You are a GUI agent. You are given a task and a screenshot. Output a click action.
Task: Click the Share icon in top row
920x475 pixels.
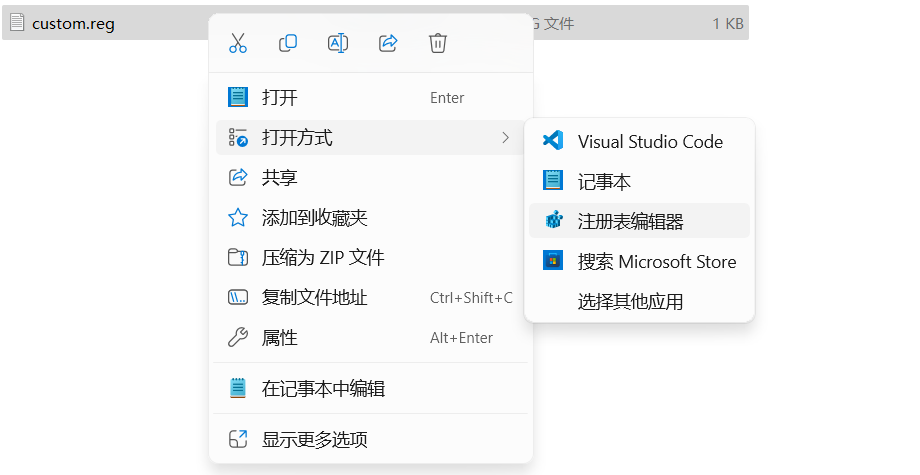coord(388,43)
